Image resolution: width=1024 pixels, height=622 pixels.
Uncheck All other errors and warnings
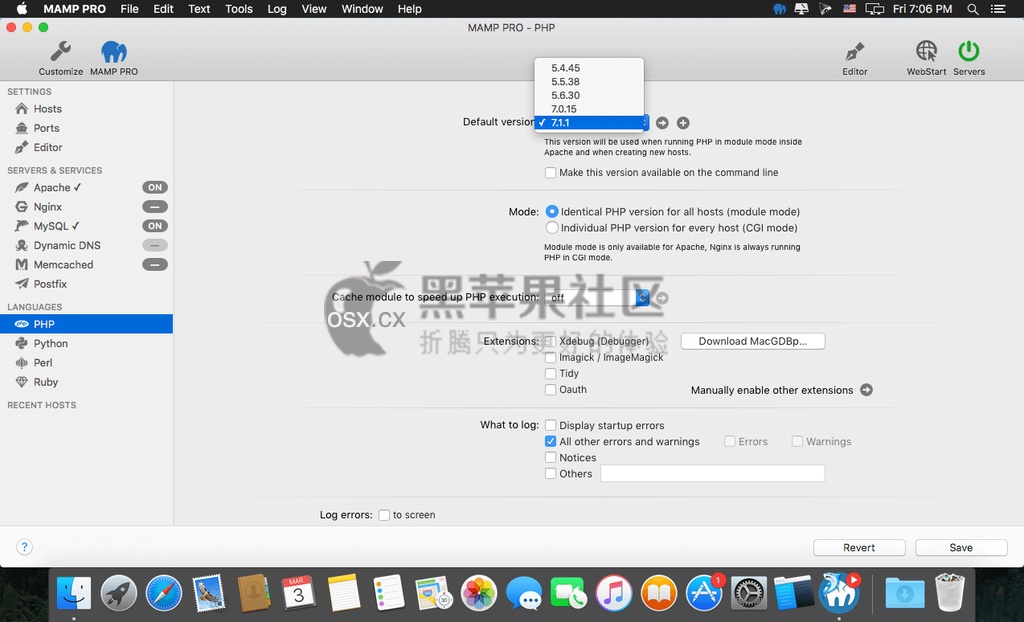pyautogui.click(x=551, y=442)
